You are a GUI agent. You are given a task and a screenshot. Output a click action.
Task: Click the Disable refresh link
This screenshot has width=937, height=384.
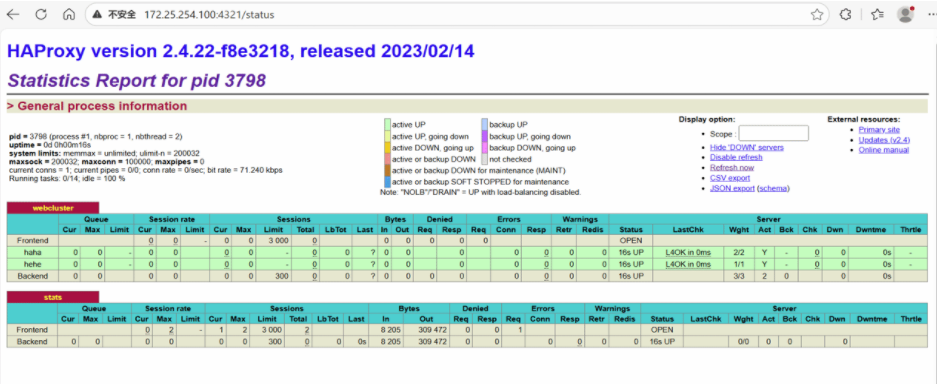coord(736,157)
